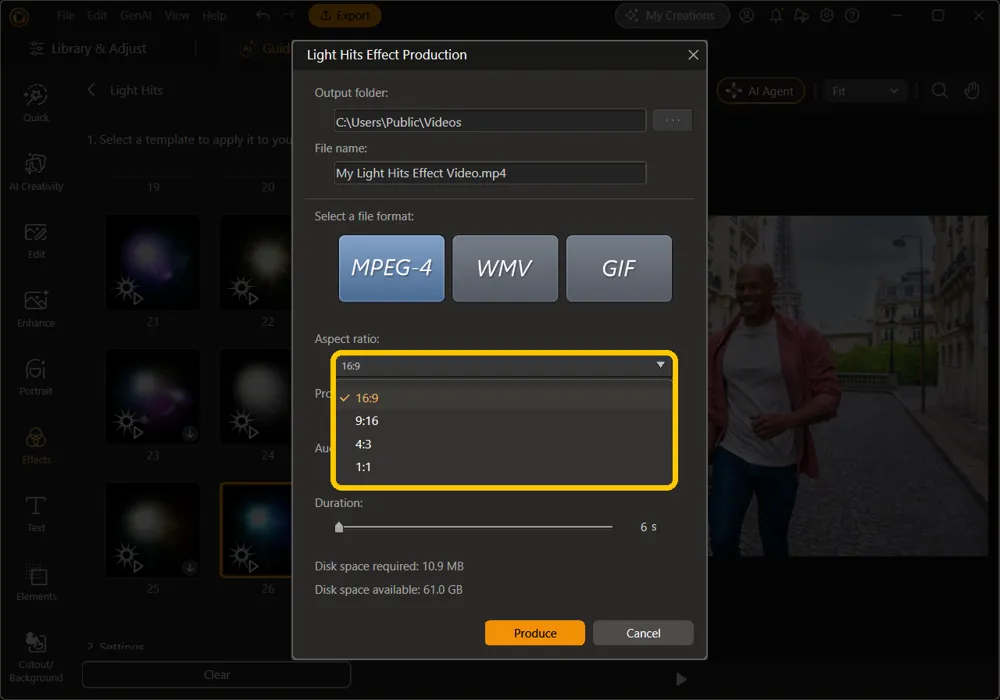Open the share icon next to bell
Viewport: 1000px width, 700px height.
point(801,15)
